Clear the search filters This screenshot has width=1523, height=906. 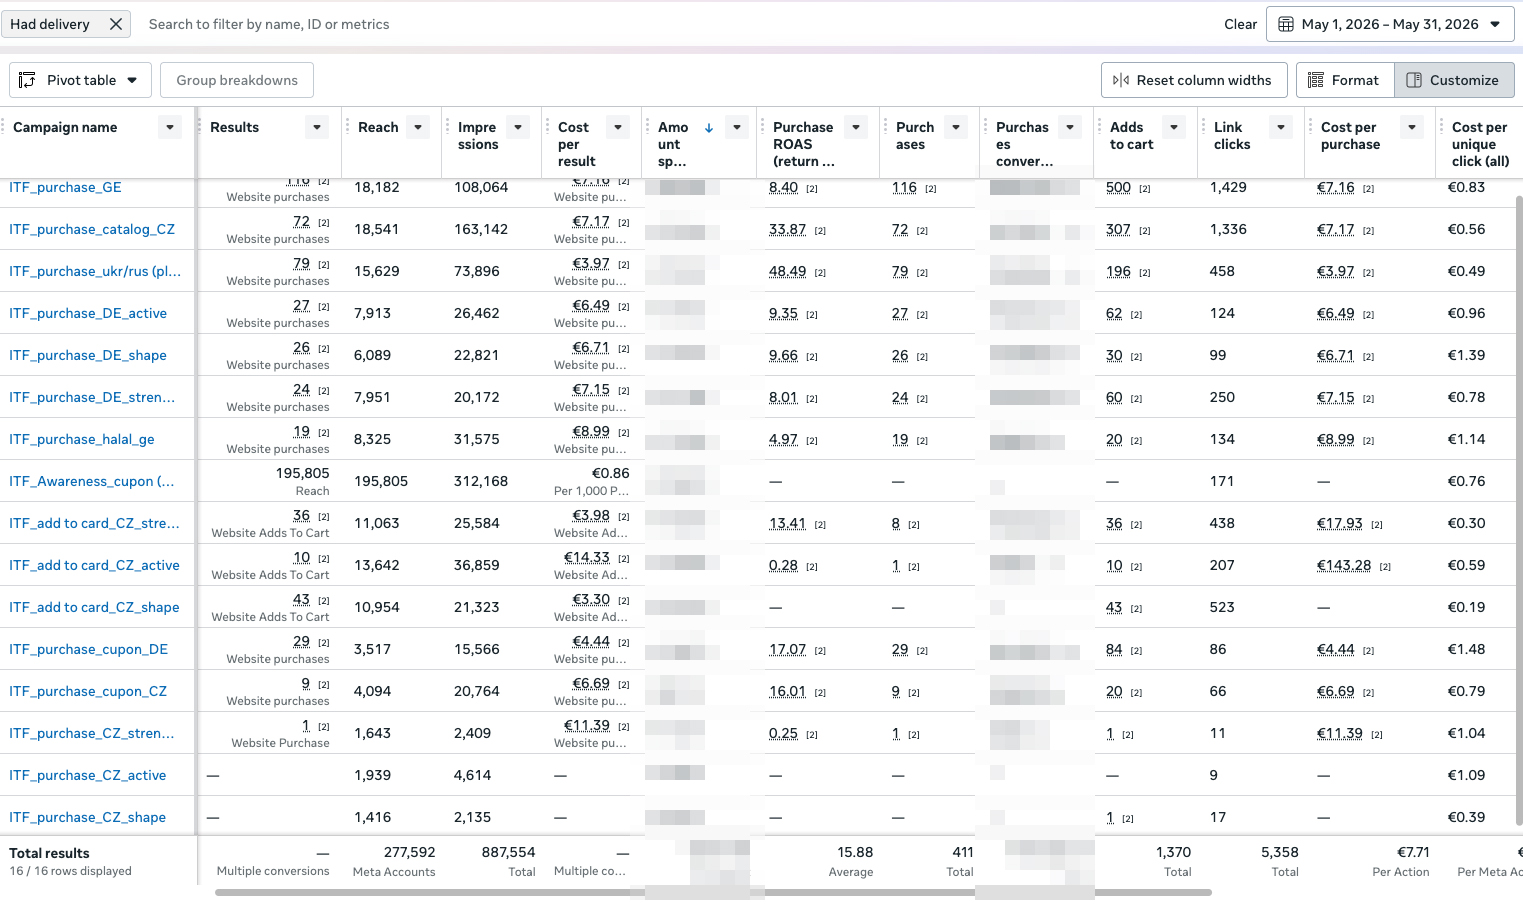click(1240, 24)
